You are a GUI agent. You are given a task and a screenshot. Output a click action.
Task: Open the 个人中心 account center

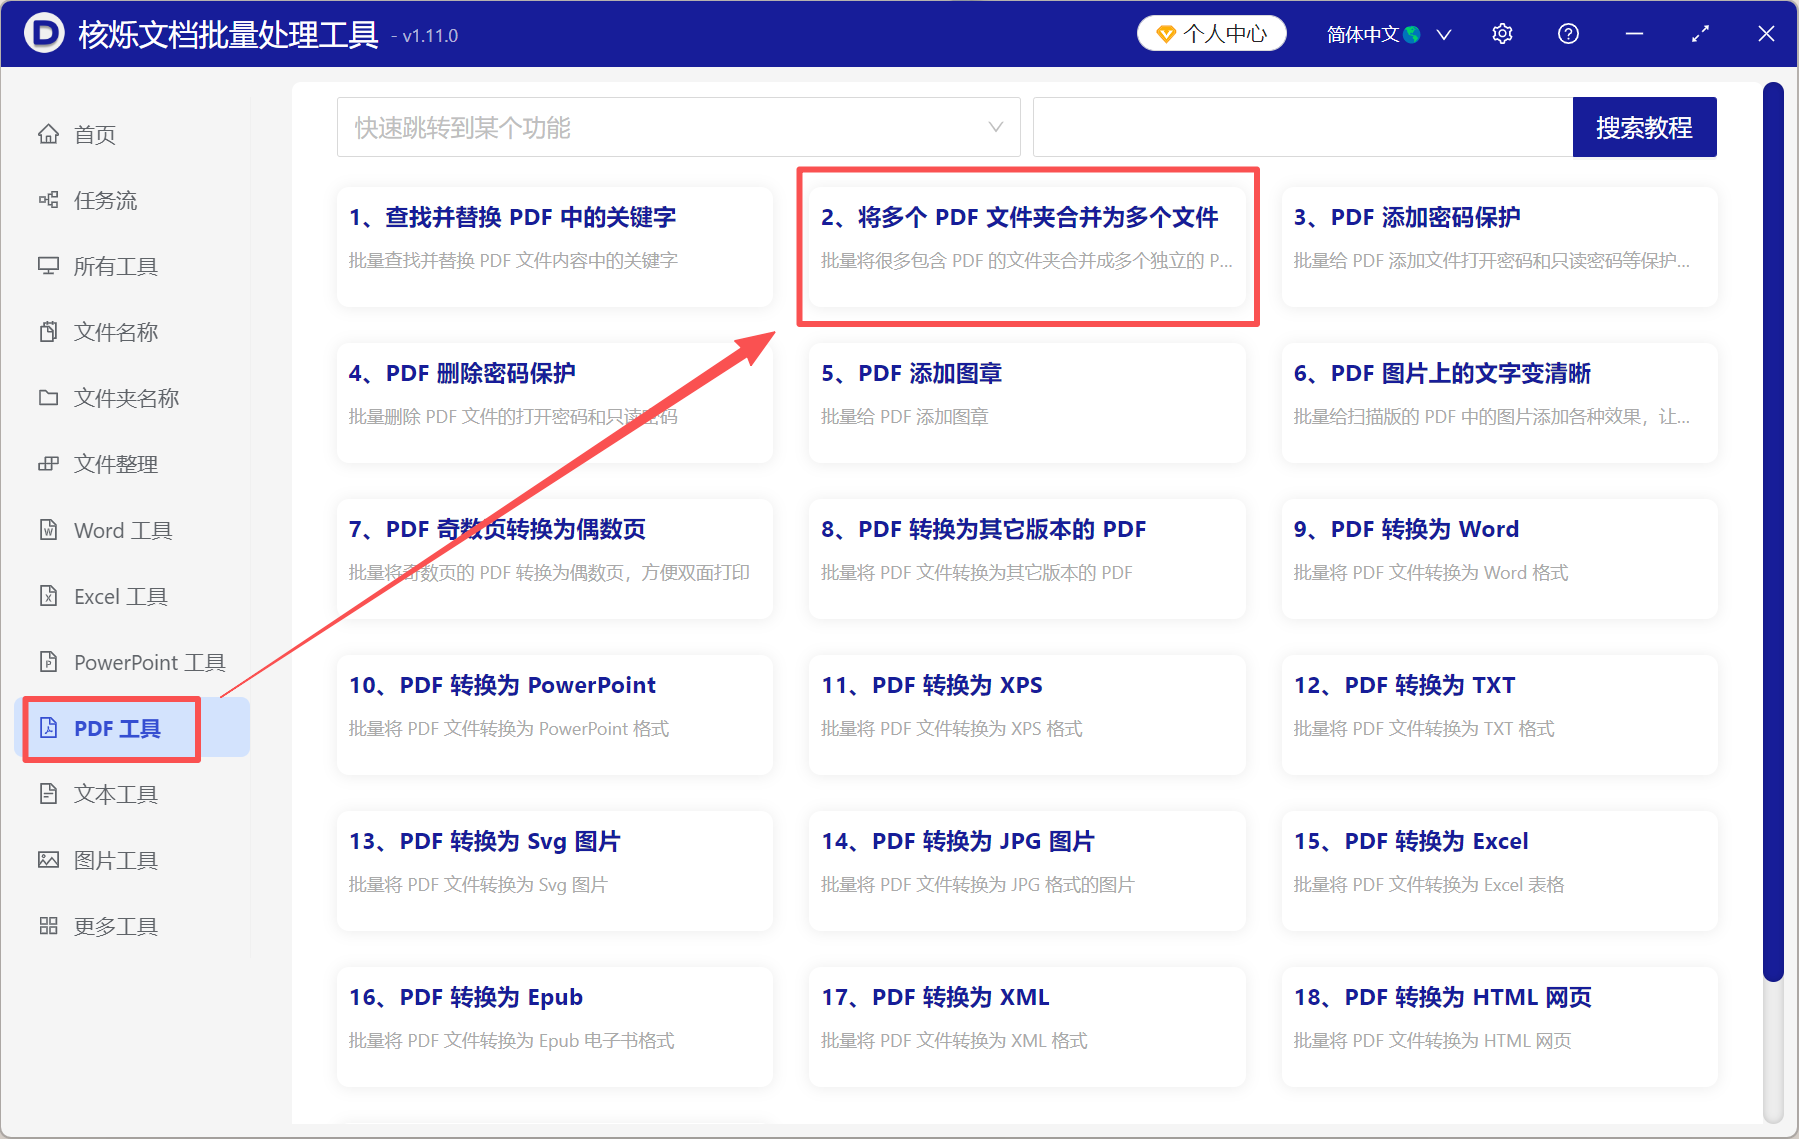(x=1210, y=33)
